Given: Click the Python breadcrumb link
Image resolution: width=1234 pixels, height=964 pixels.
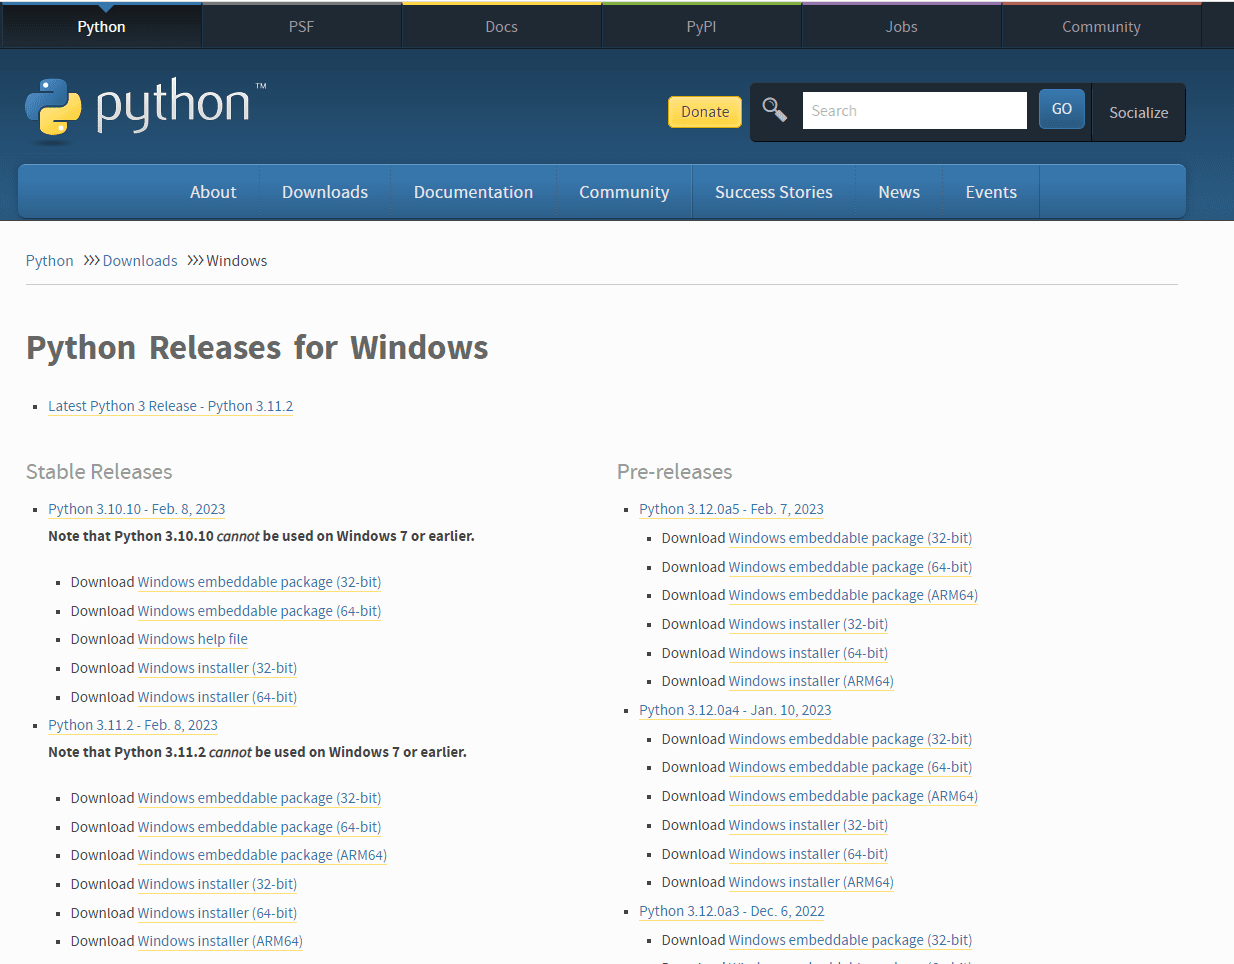Looking at the screenshot, I should pyautogui.click(x=49, y=261).
